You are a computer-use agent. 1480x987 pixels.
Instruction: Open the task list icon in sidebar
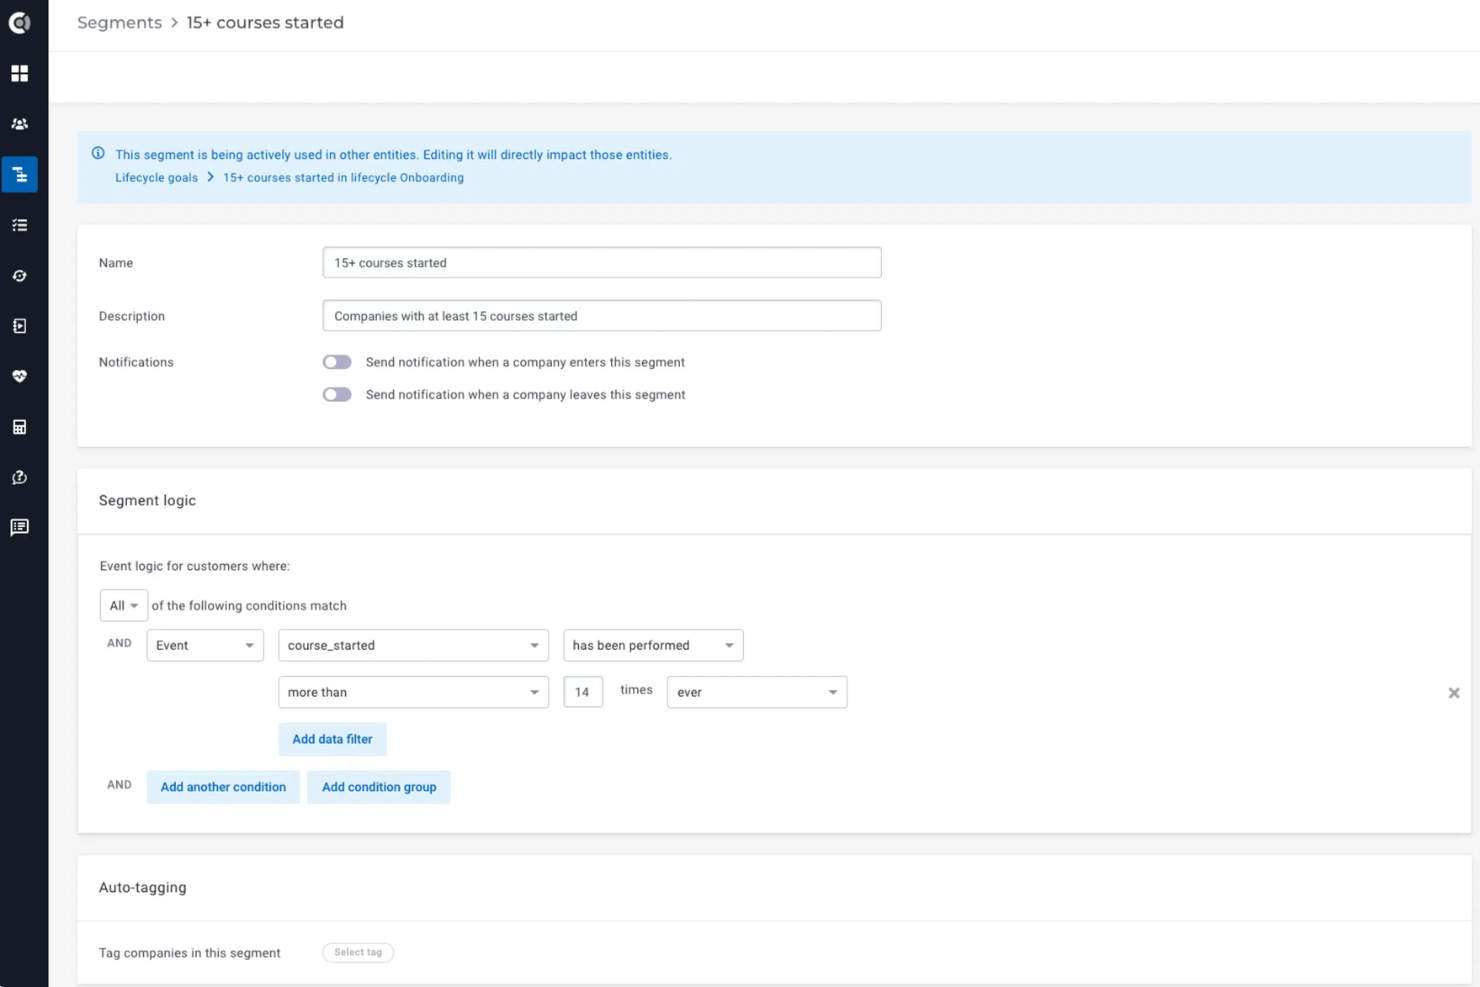coord(20,224)
